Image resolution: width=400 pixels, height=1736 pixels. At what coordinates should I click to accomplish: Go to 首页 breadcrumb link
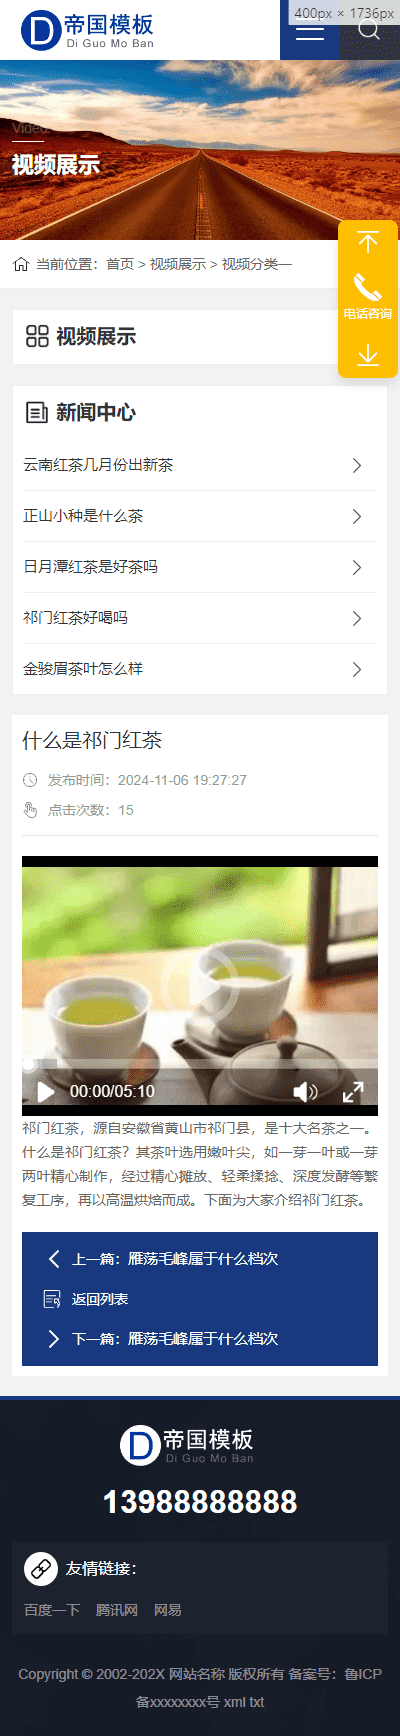120,264
